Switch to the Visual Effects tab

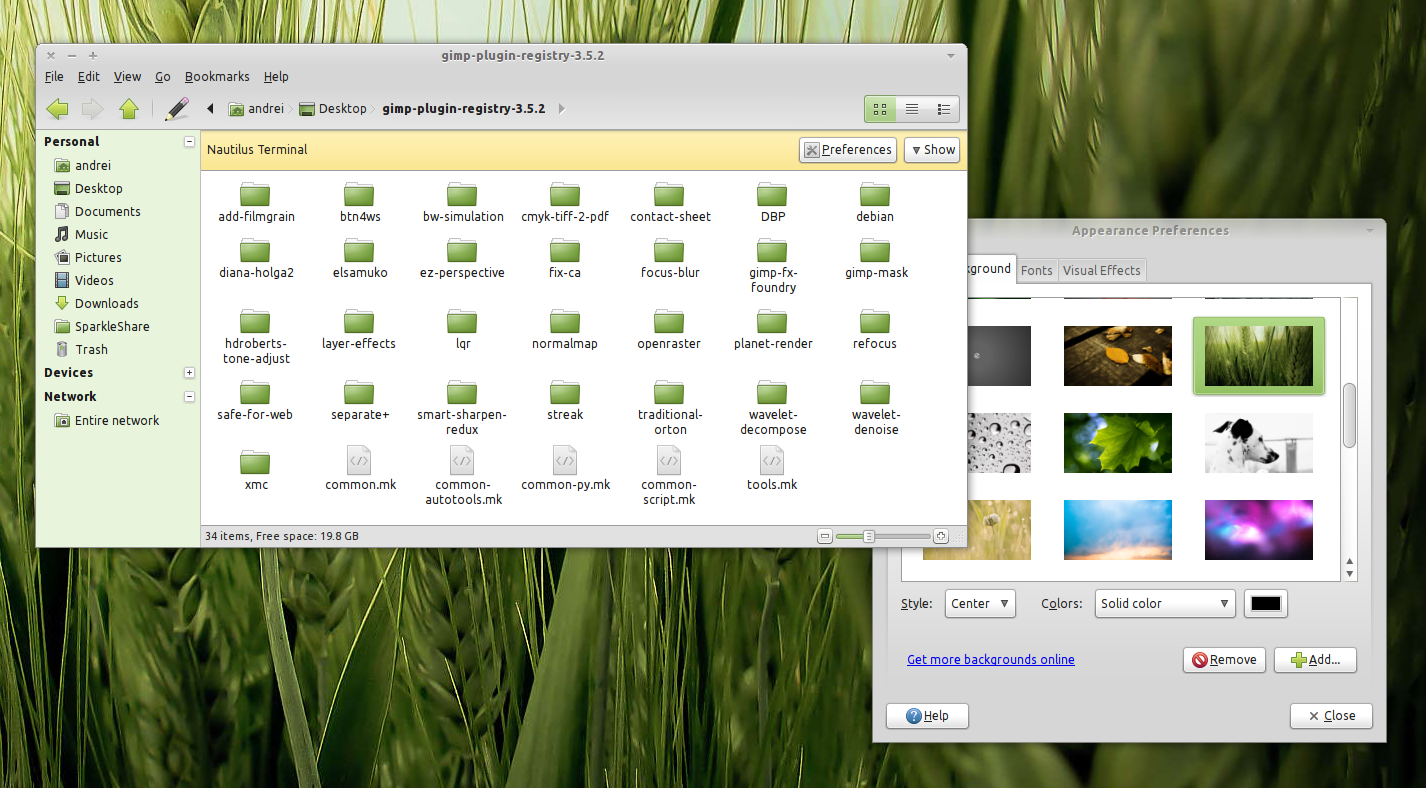(1101, 270)
